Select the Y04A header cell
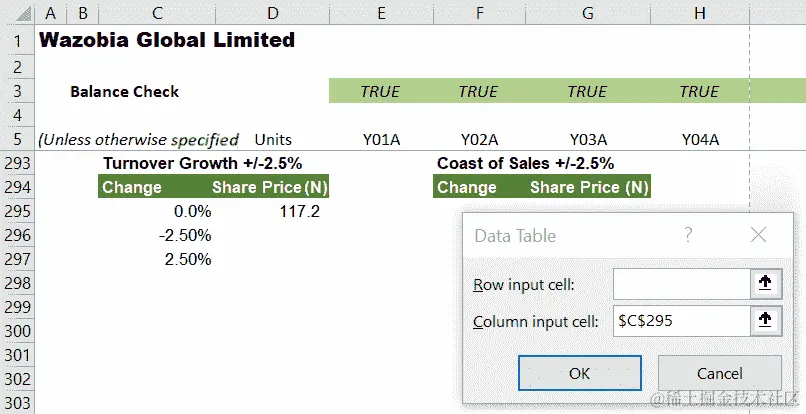The height and width of the screenshot is (414, 806). click(x=700, y=139)
